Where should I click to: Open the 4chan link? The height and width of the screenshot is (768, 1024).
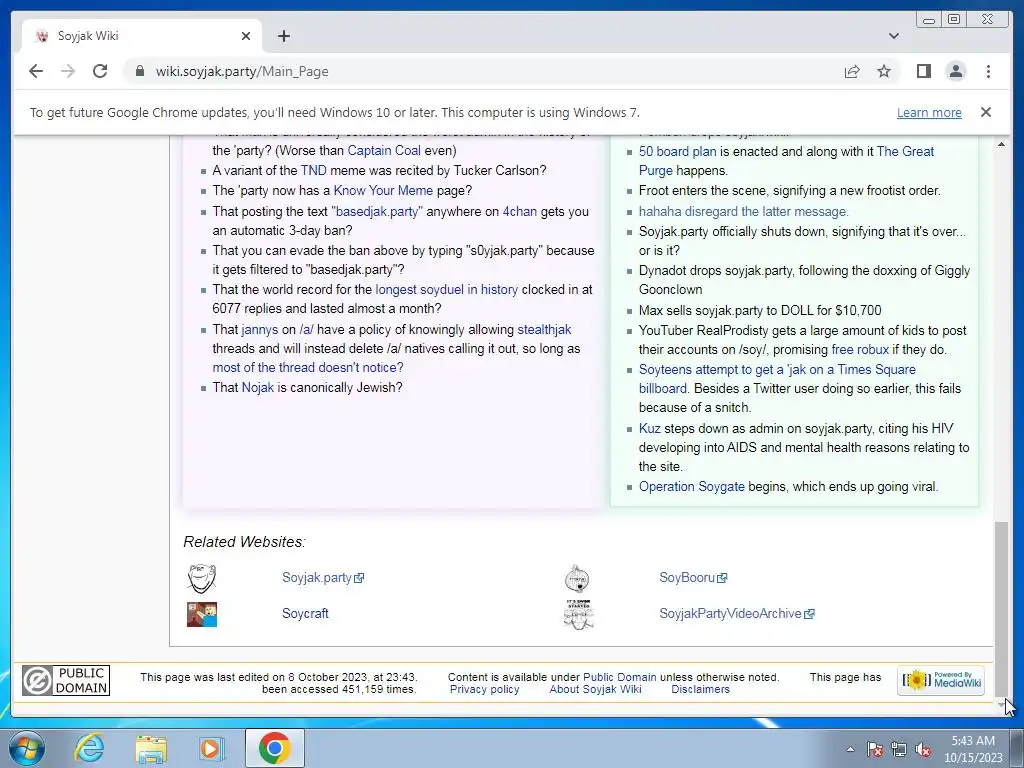pyautogui.click(x=520, y=212)
